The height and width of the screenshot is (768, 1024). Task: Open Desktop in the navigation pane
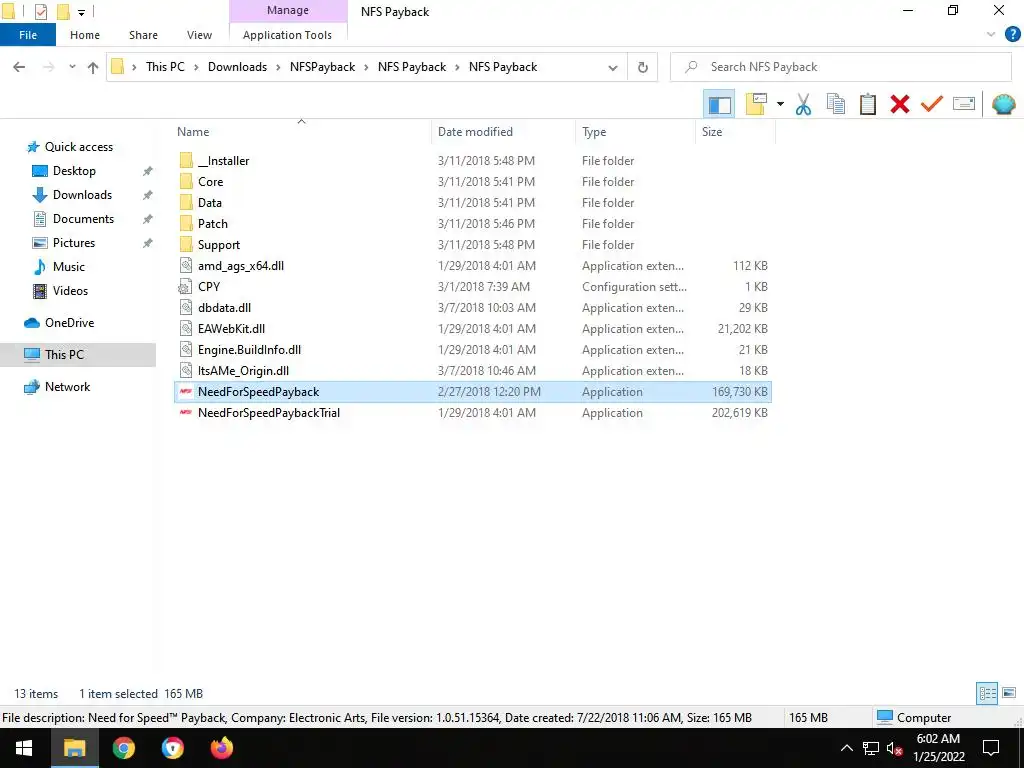click(x=74, y=171)
